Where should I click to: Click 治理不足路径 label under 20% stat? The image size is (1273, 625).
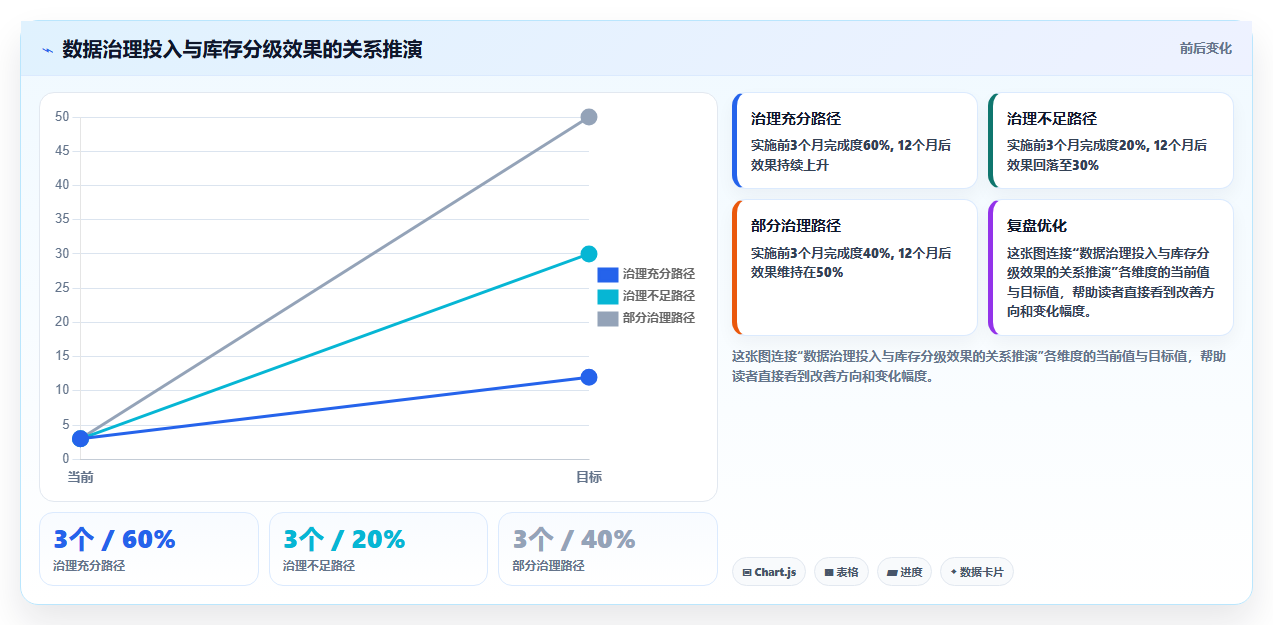(x=319, y=566)
